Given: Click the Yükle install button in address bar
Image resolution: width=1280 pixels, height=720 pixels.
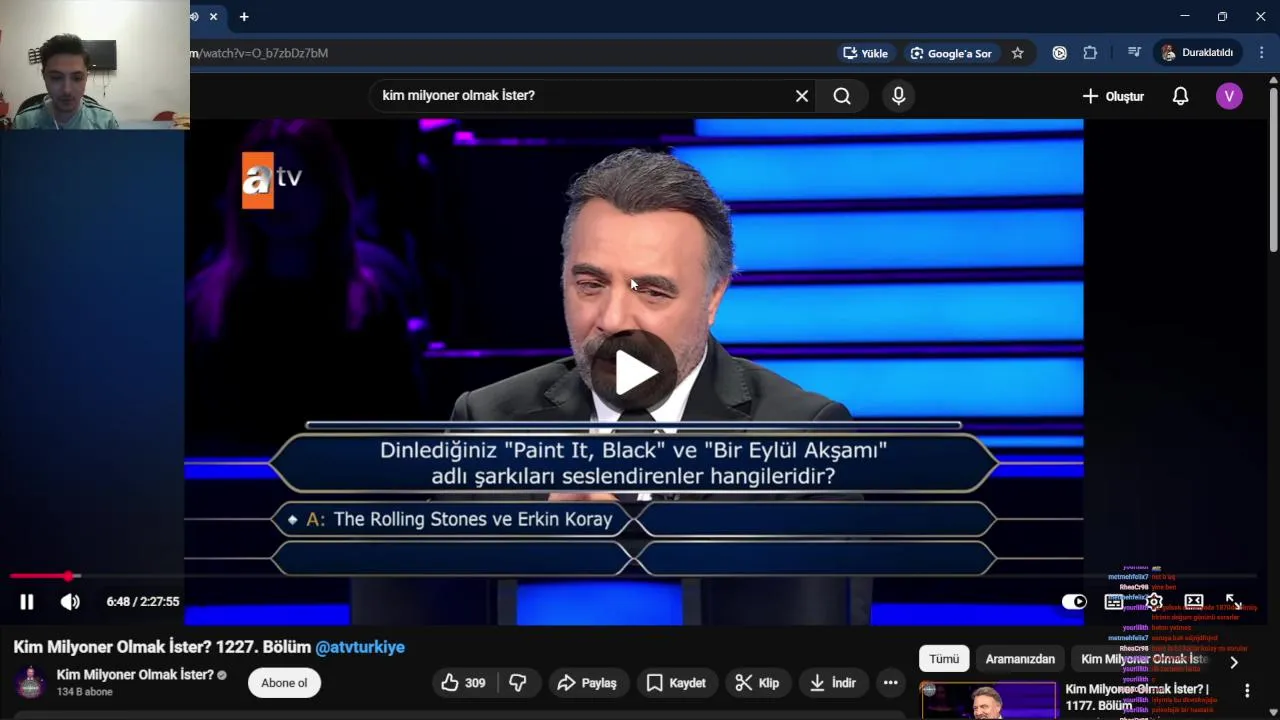Looking at the screenshot, I should pos(866,53).
